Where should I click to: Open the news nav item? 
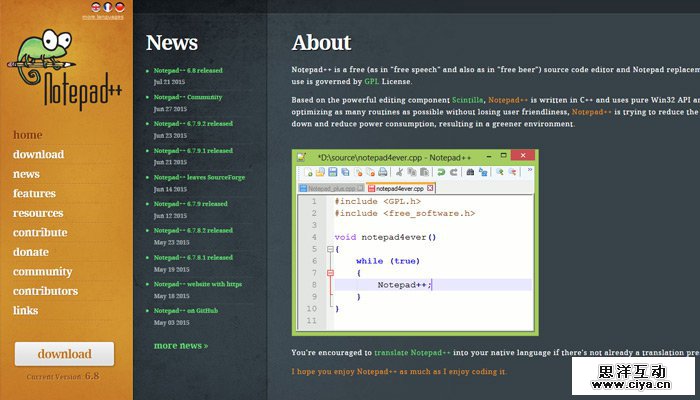[26, 174]
